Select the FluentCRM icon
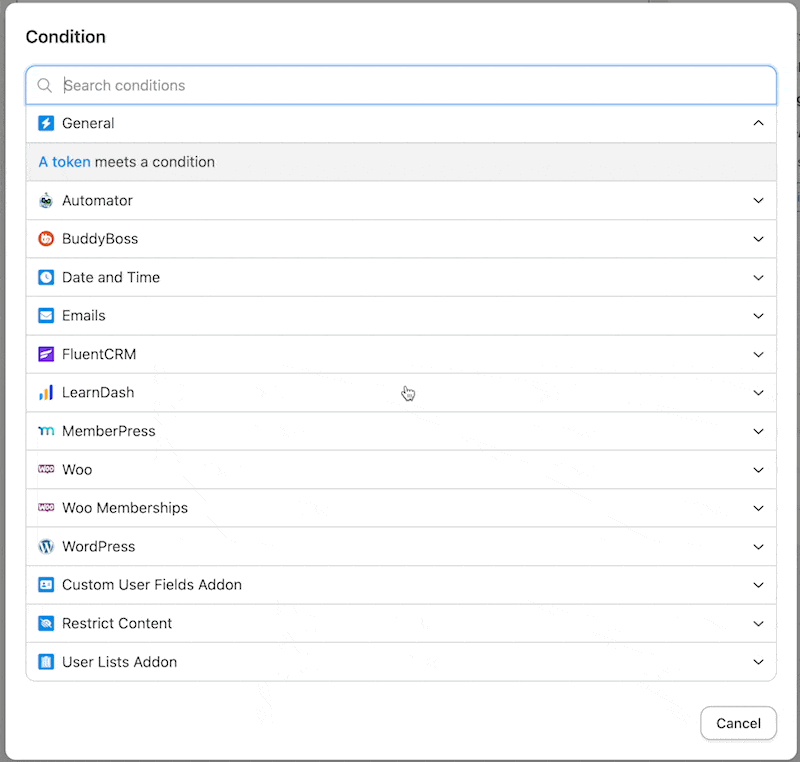The height and width of the screenshot is (762, 800). 47,354
